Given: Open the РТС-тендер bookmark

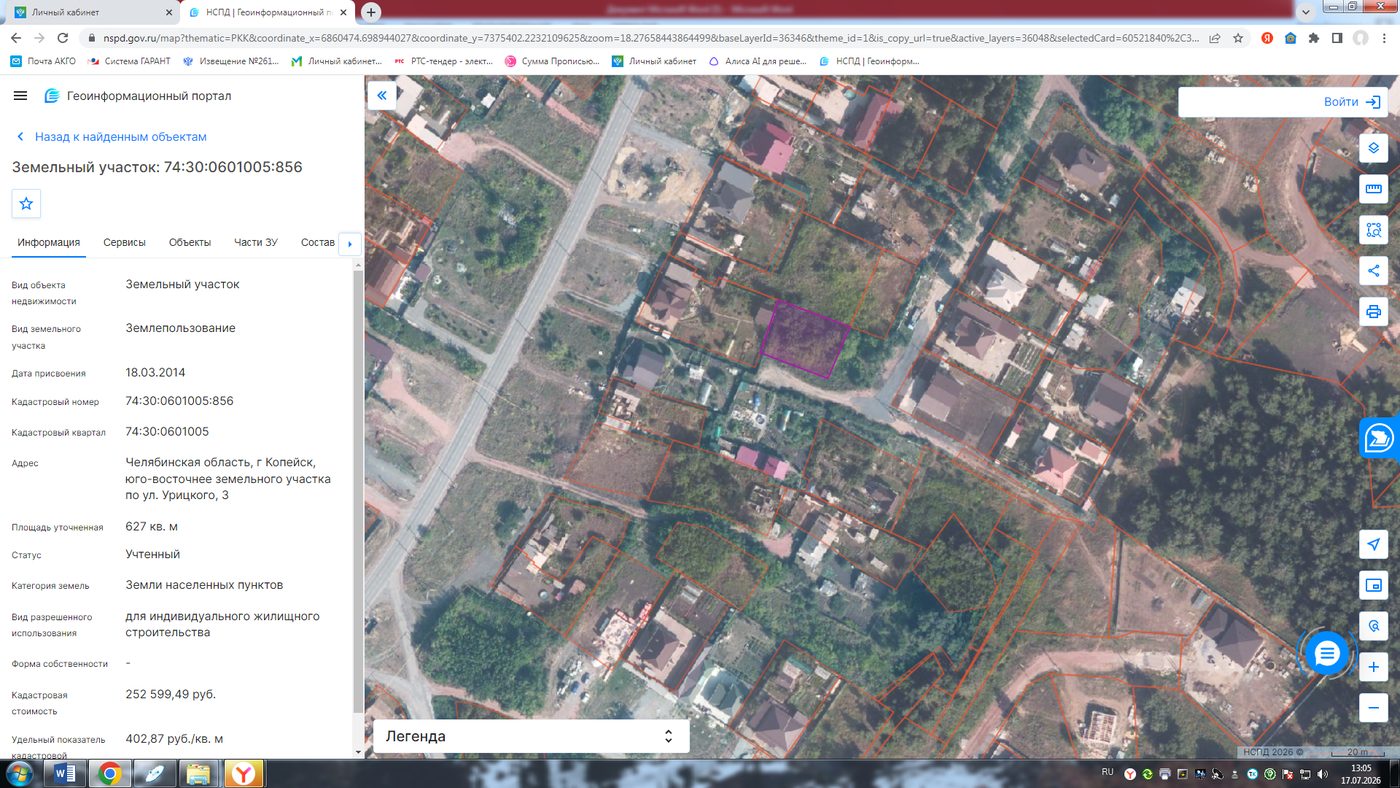Looking at the screenshot, I should click(443, 61).
